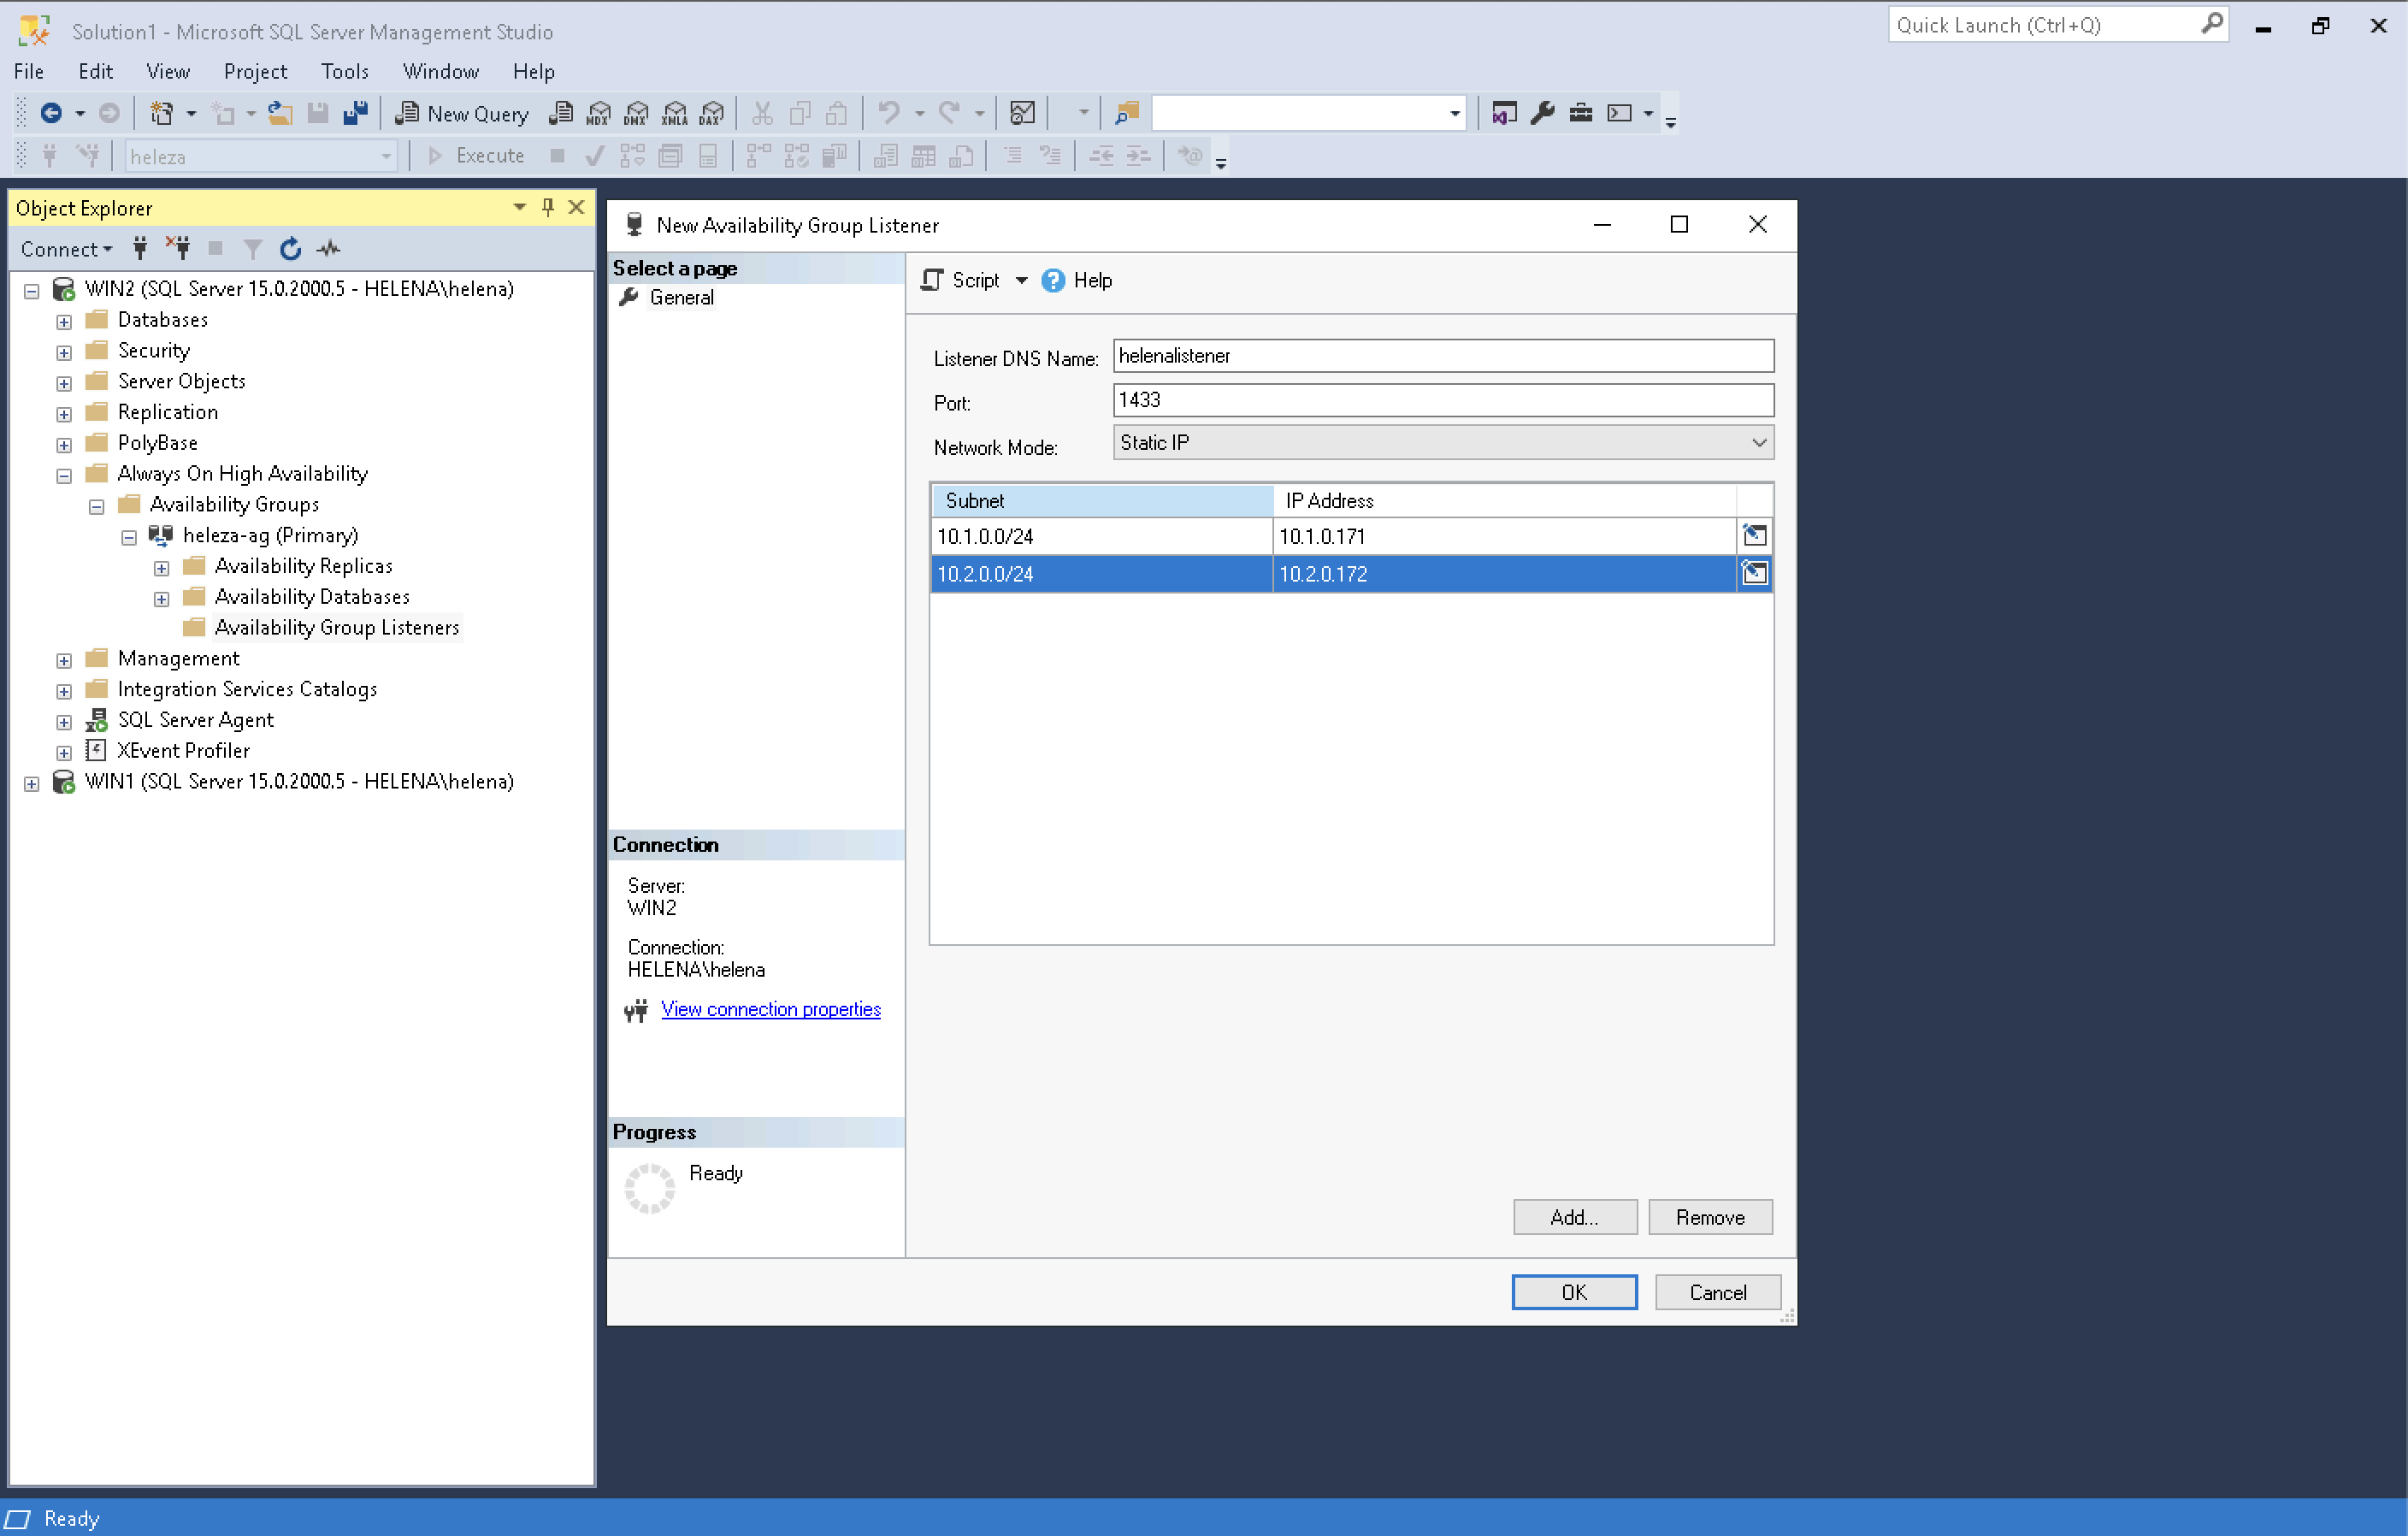Expand the Databases node under WIN2

(x=64, y=322)
